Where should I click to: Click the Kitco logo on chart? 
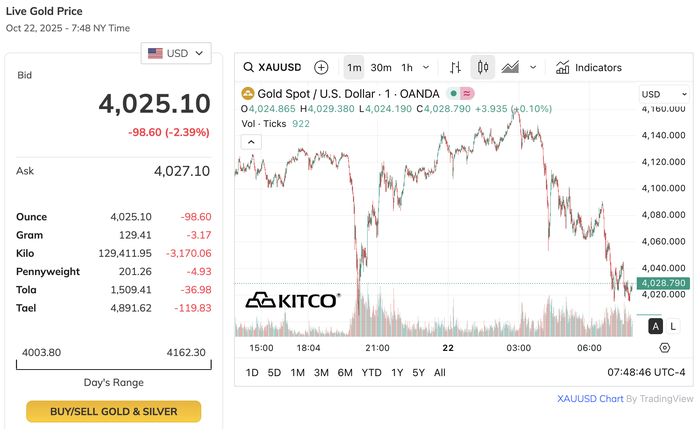pyautogui.click(x=292, y=299)
